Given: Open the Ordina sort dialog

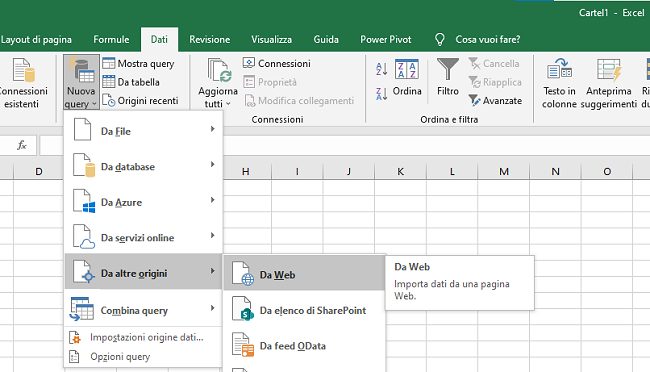Looking at the screenshot, I should pos(407,78).
